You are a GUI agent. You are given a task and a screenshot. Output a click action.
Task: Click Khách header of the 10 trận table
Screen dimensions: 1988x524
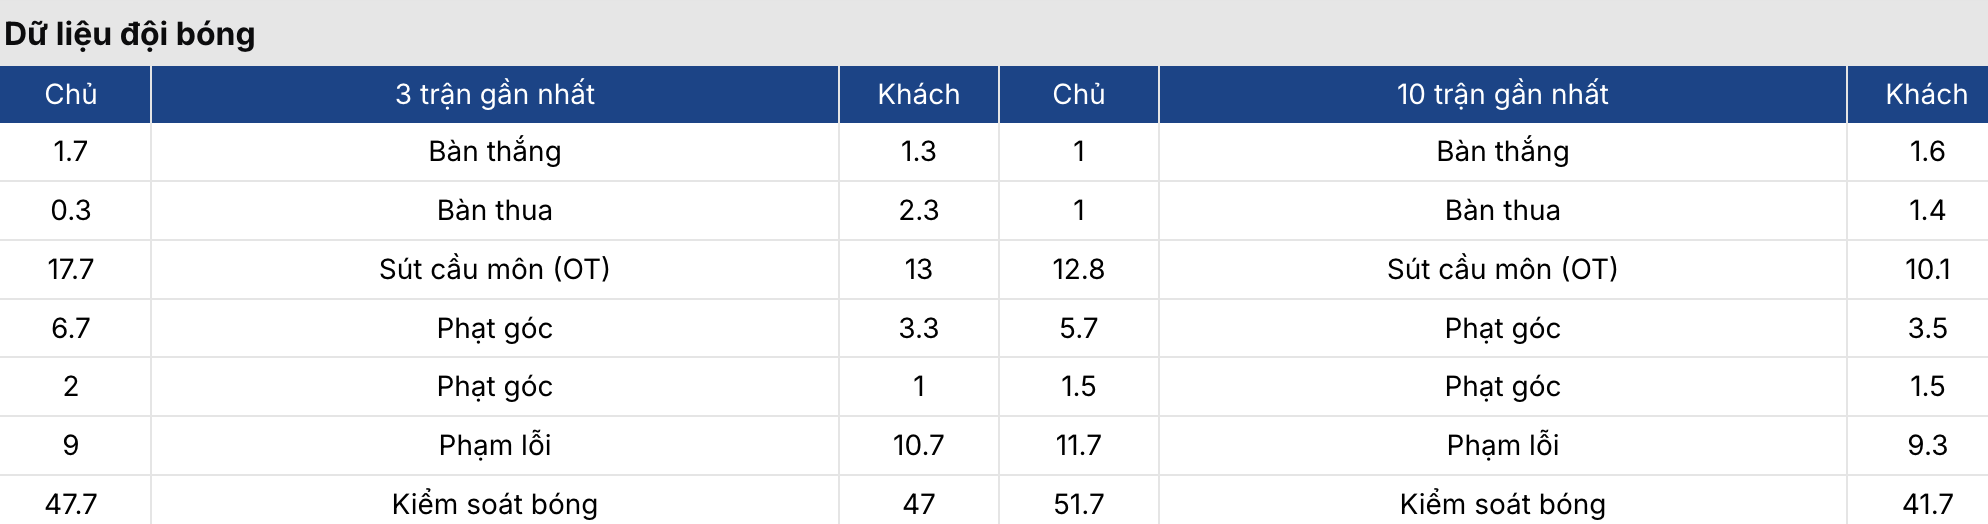[x=1926, y=94]
